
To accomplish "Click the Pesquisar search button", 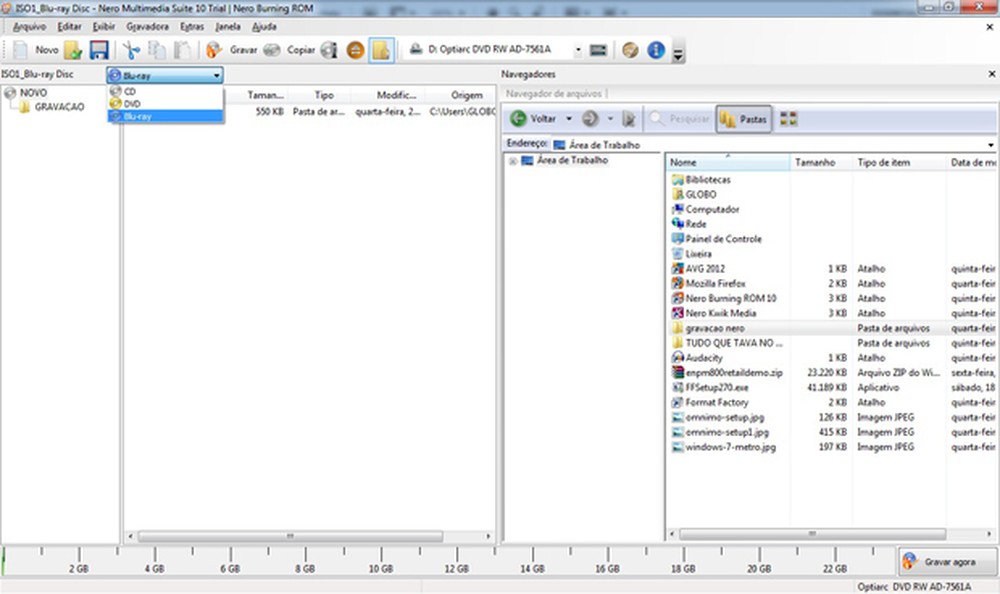I will [679, 119].
